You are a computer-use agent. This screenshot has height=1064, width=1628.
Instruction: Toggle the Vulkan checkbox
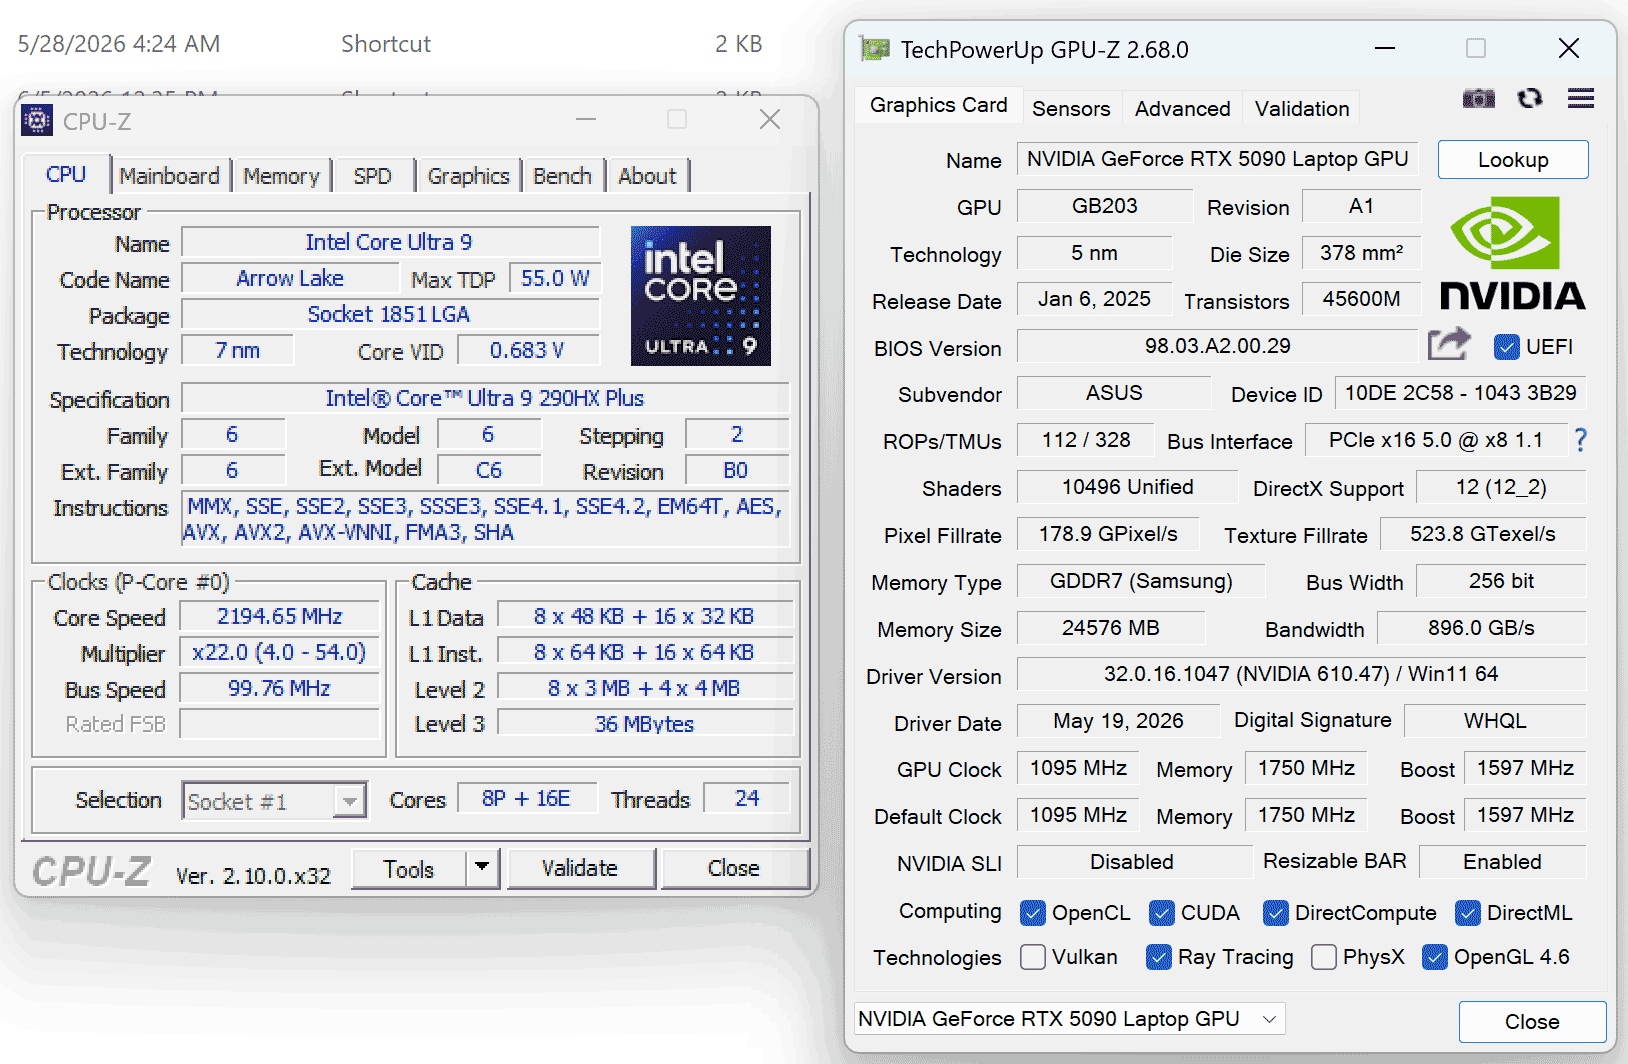pyautogui.click(x=1032, y=957)
